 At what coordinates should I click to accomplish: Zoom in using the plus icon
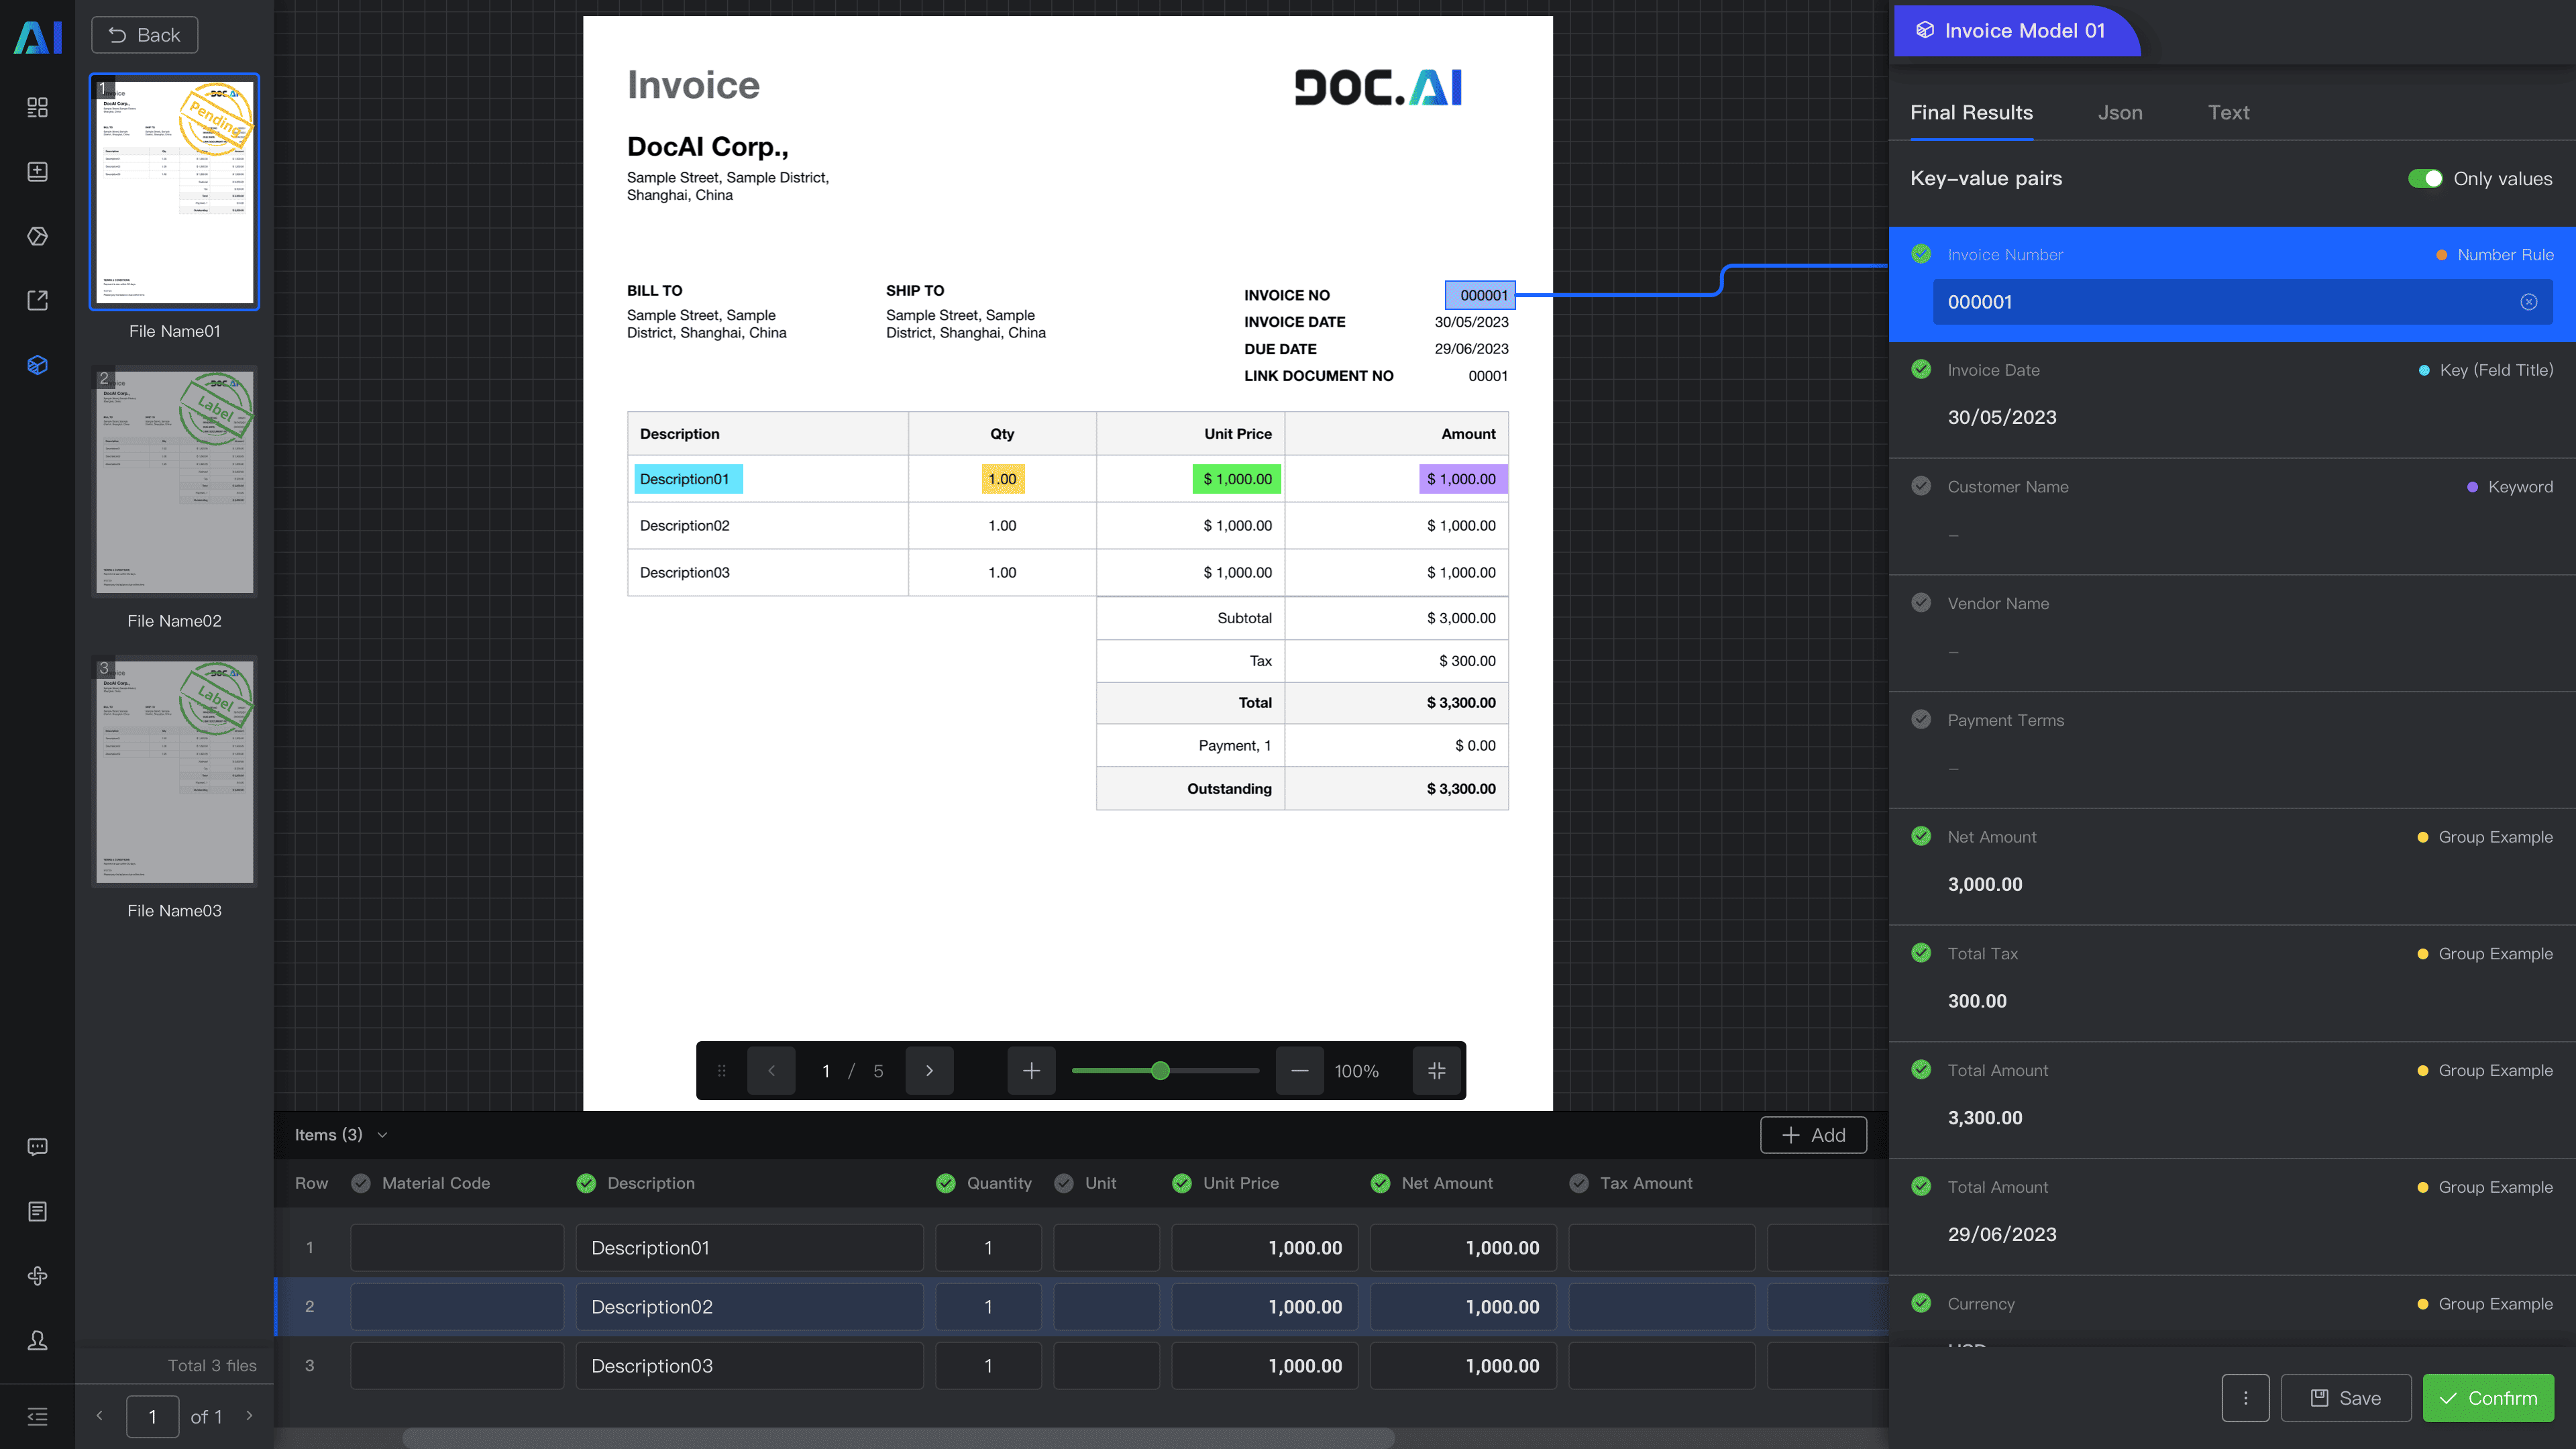1031,1071
